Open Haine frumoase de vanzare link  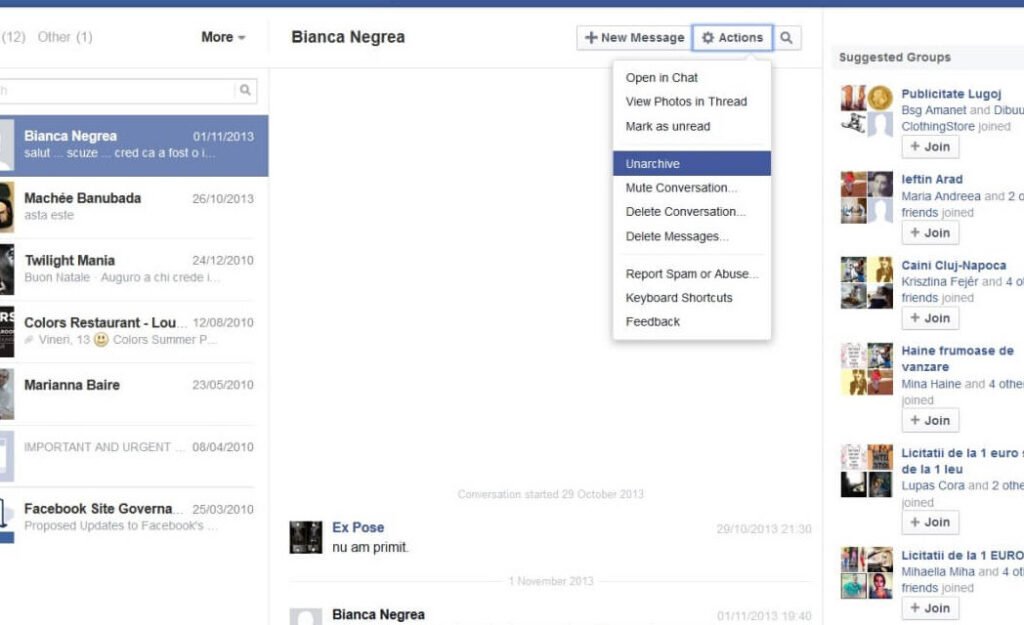click(x=957, y=359)
